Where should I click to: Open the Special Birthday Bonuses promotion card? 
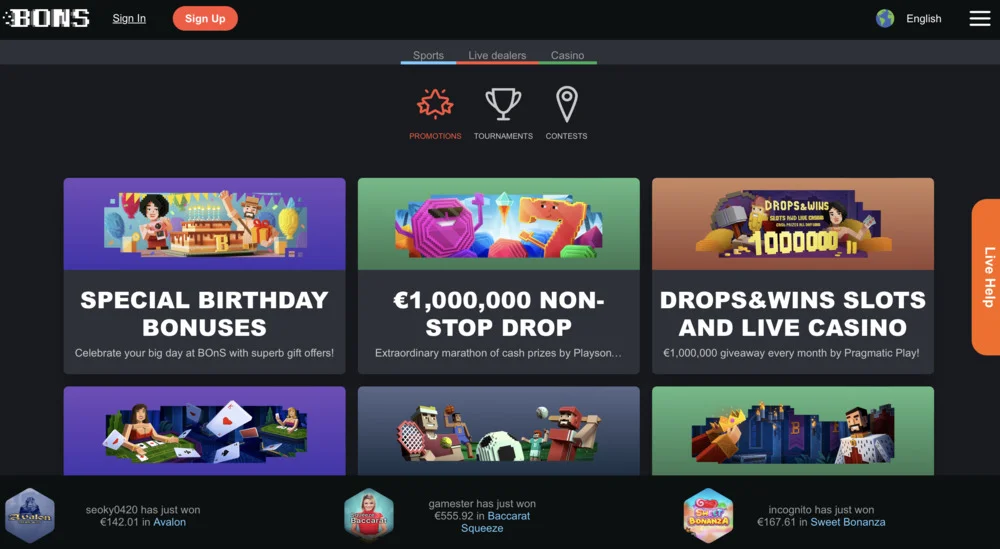pos(204,275)
